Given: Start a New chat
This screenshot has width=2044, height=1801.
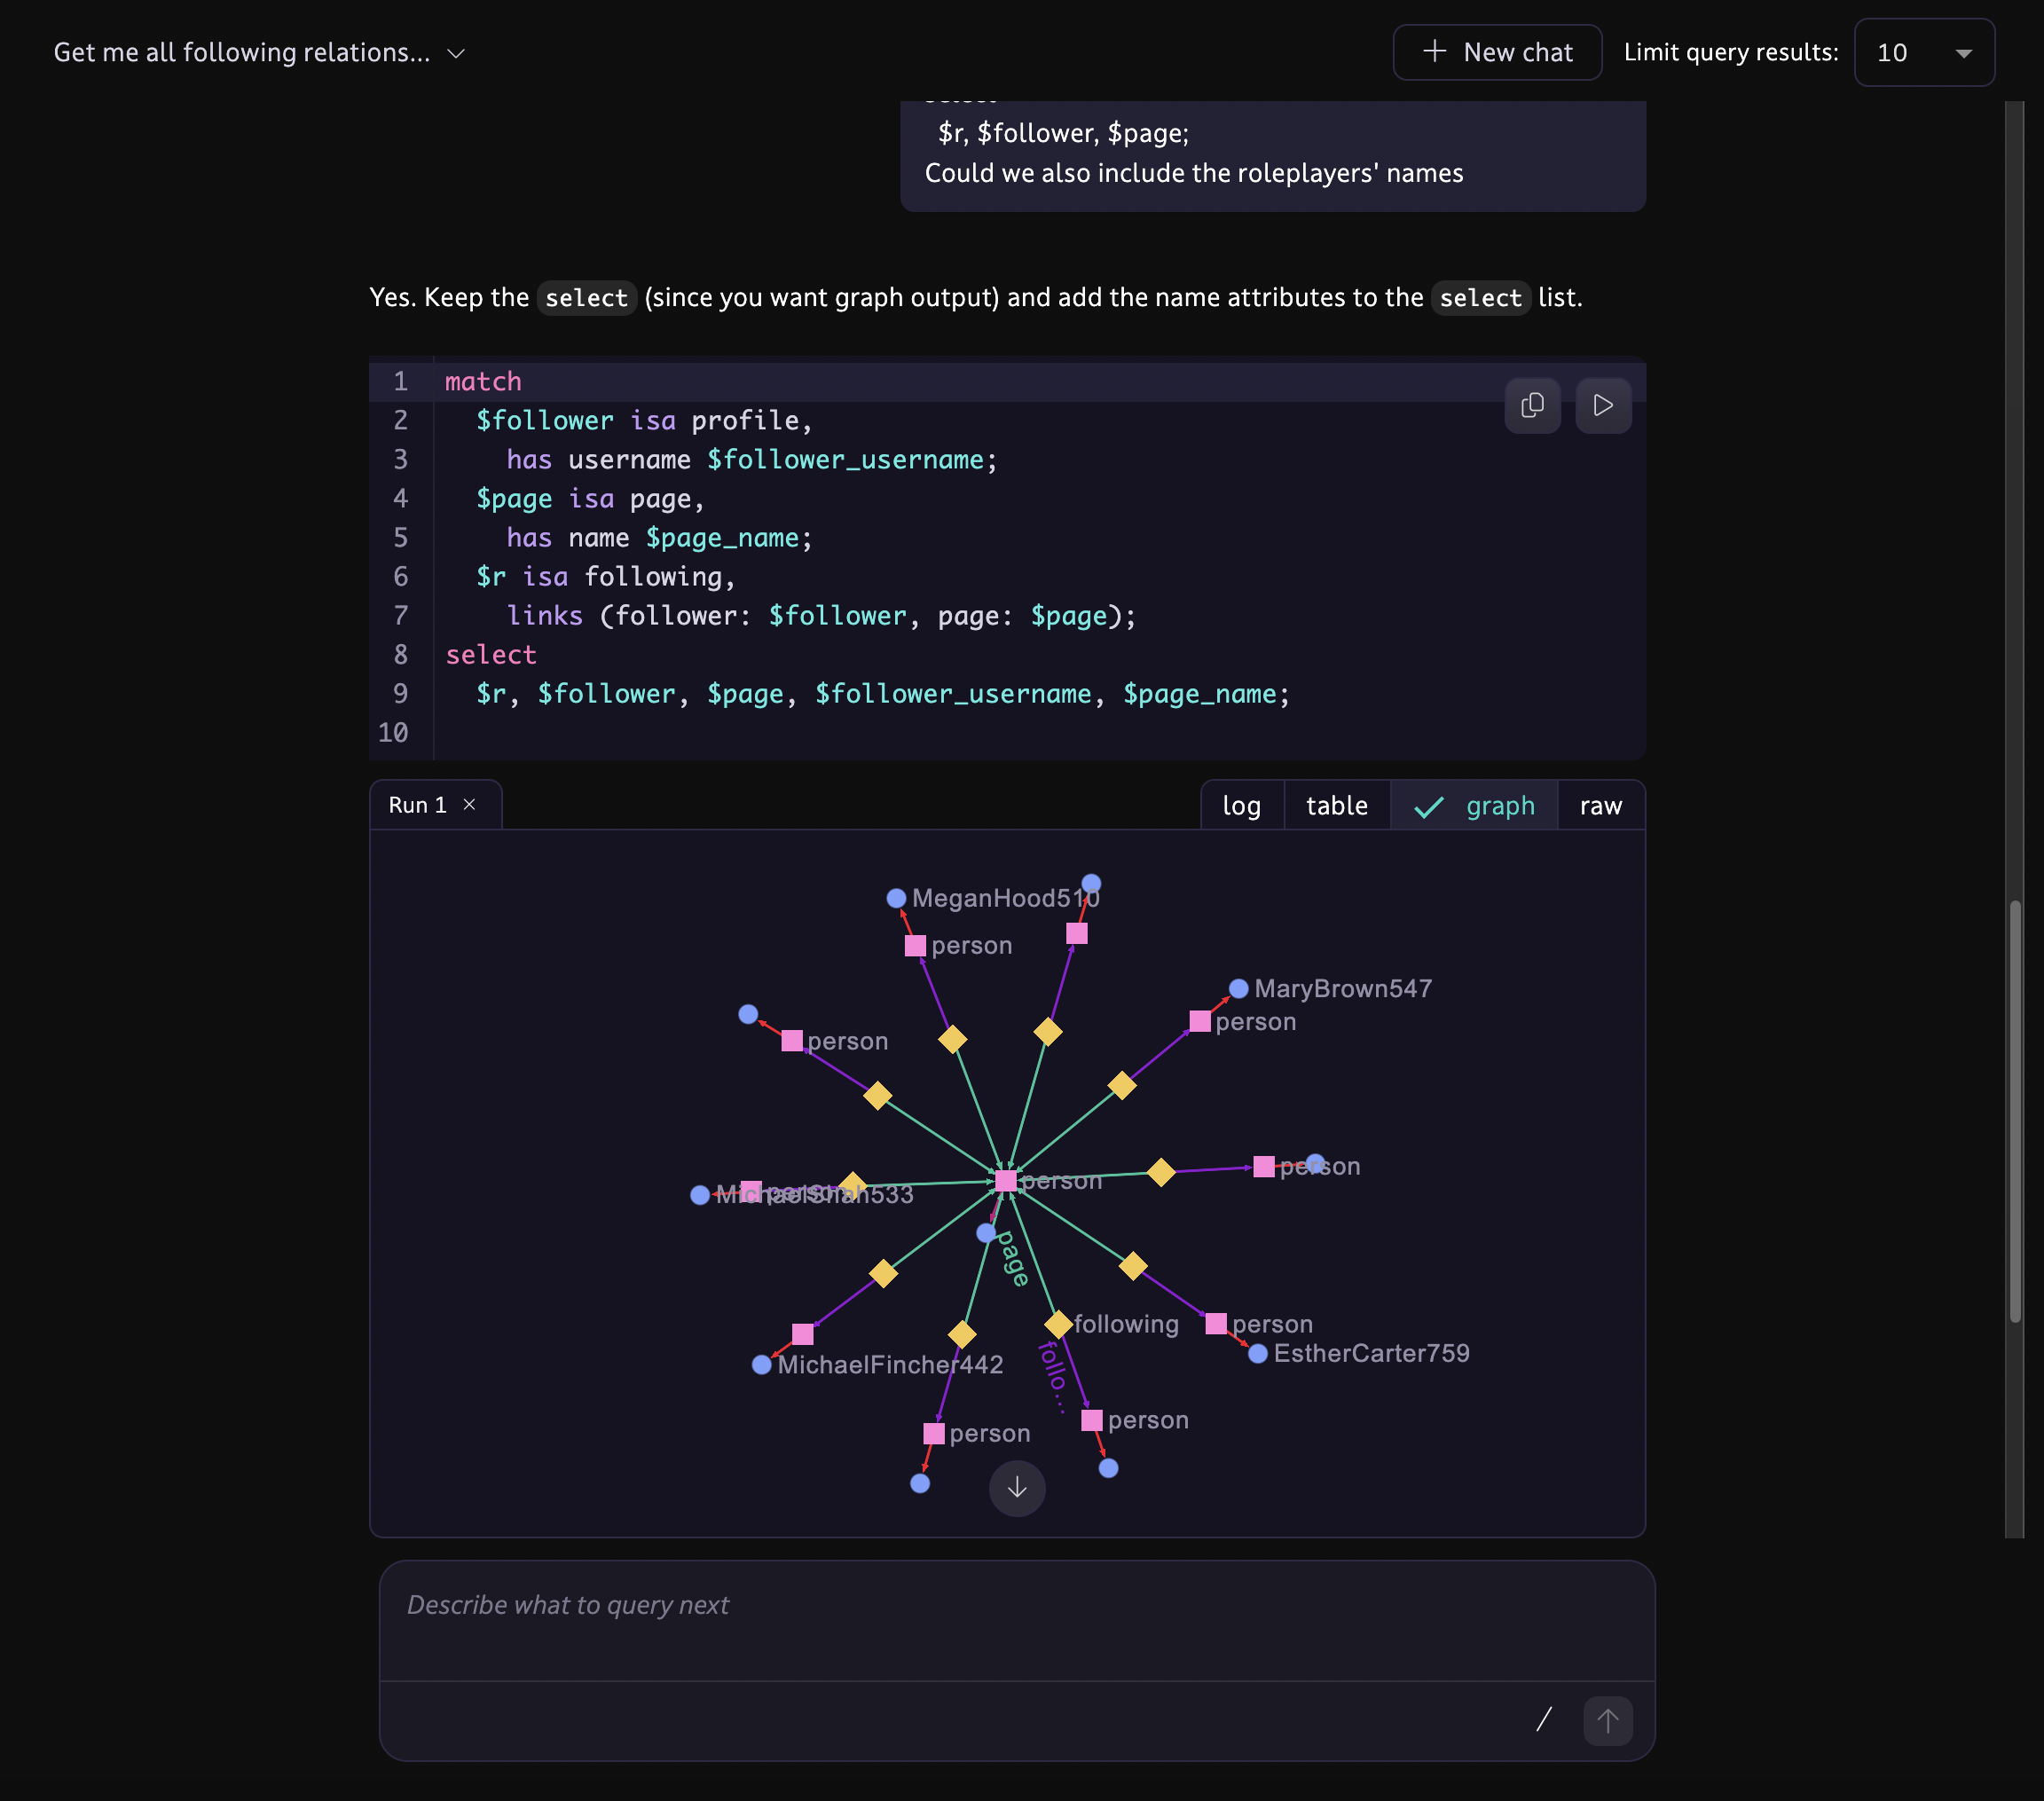Looking at the screenshot, I should click(x=1497, y=53).
